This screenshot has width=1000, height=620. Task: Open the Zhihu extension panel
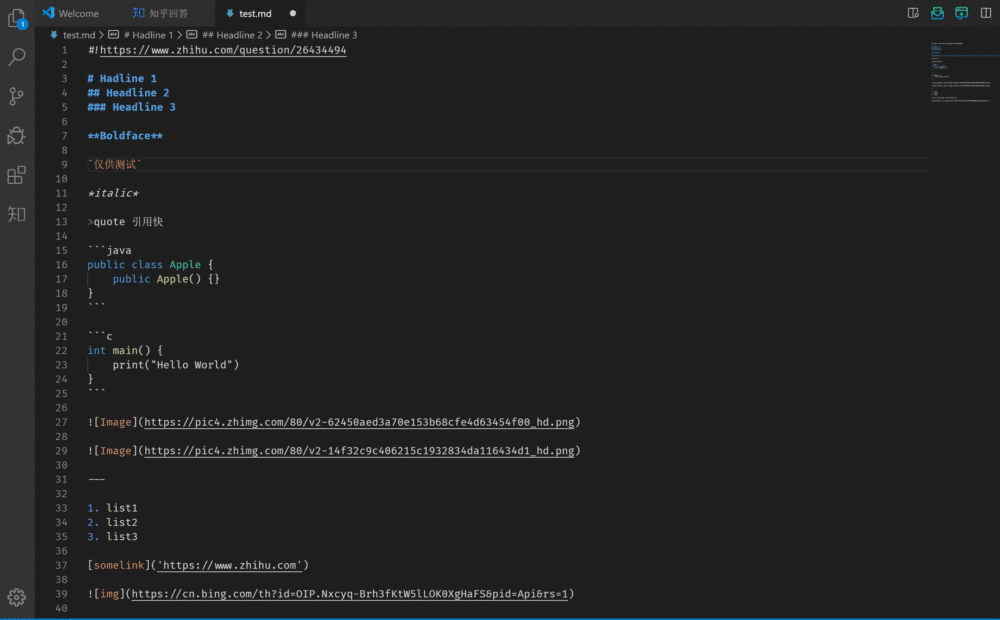[16, 214]
